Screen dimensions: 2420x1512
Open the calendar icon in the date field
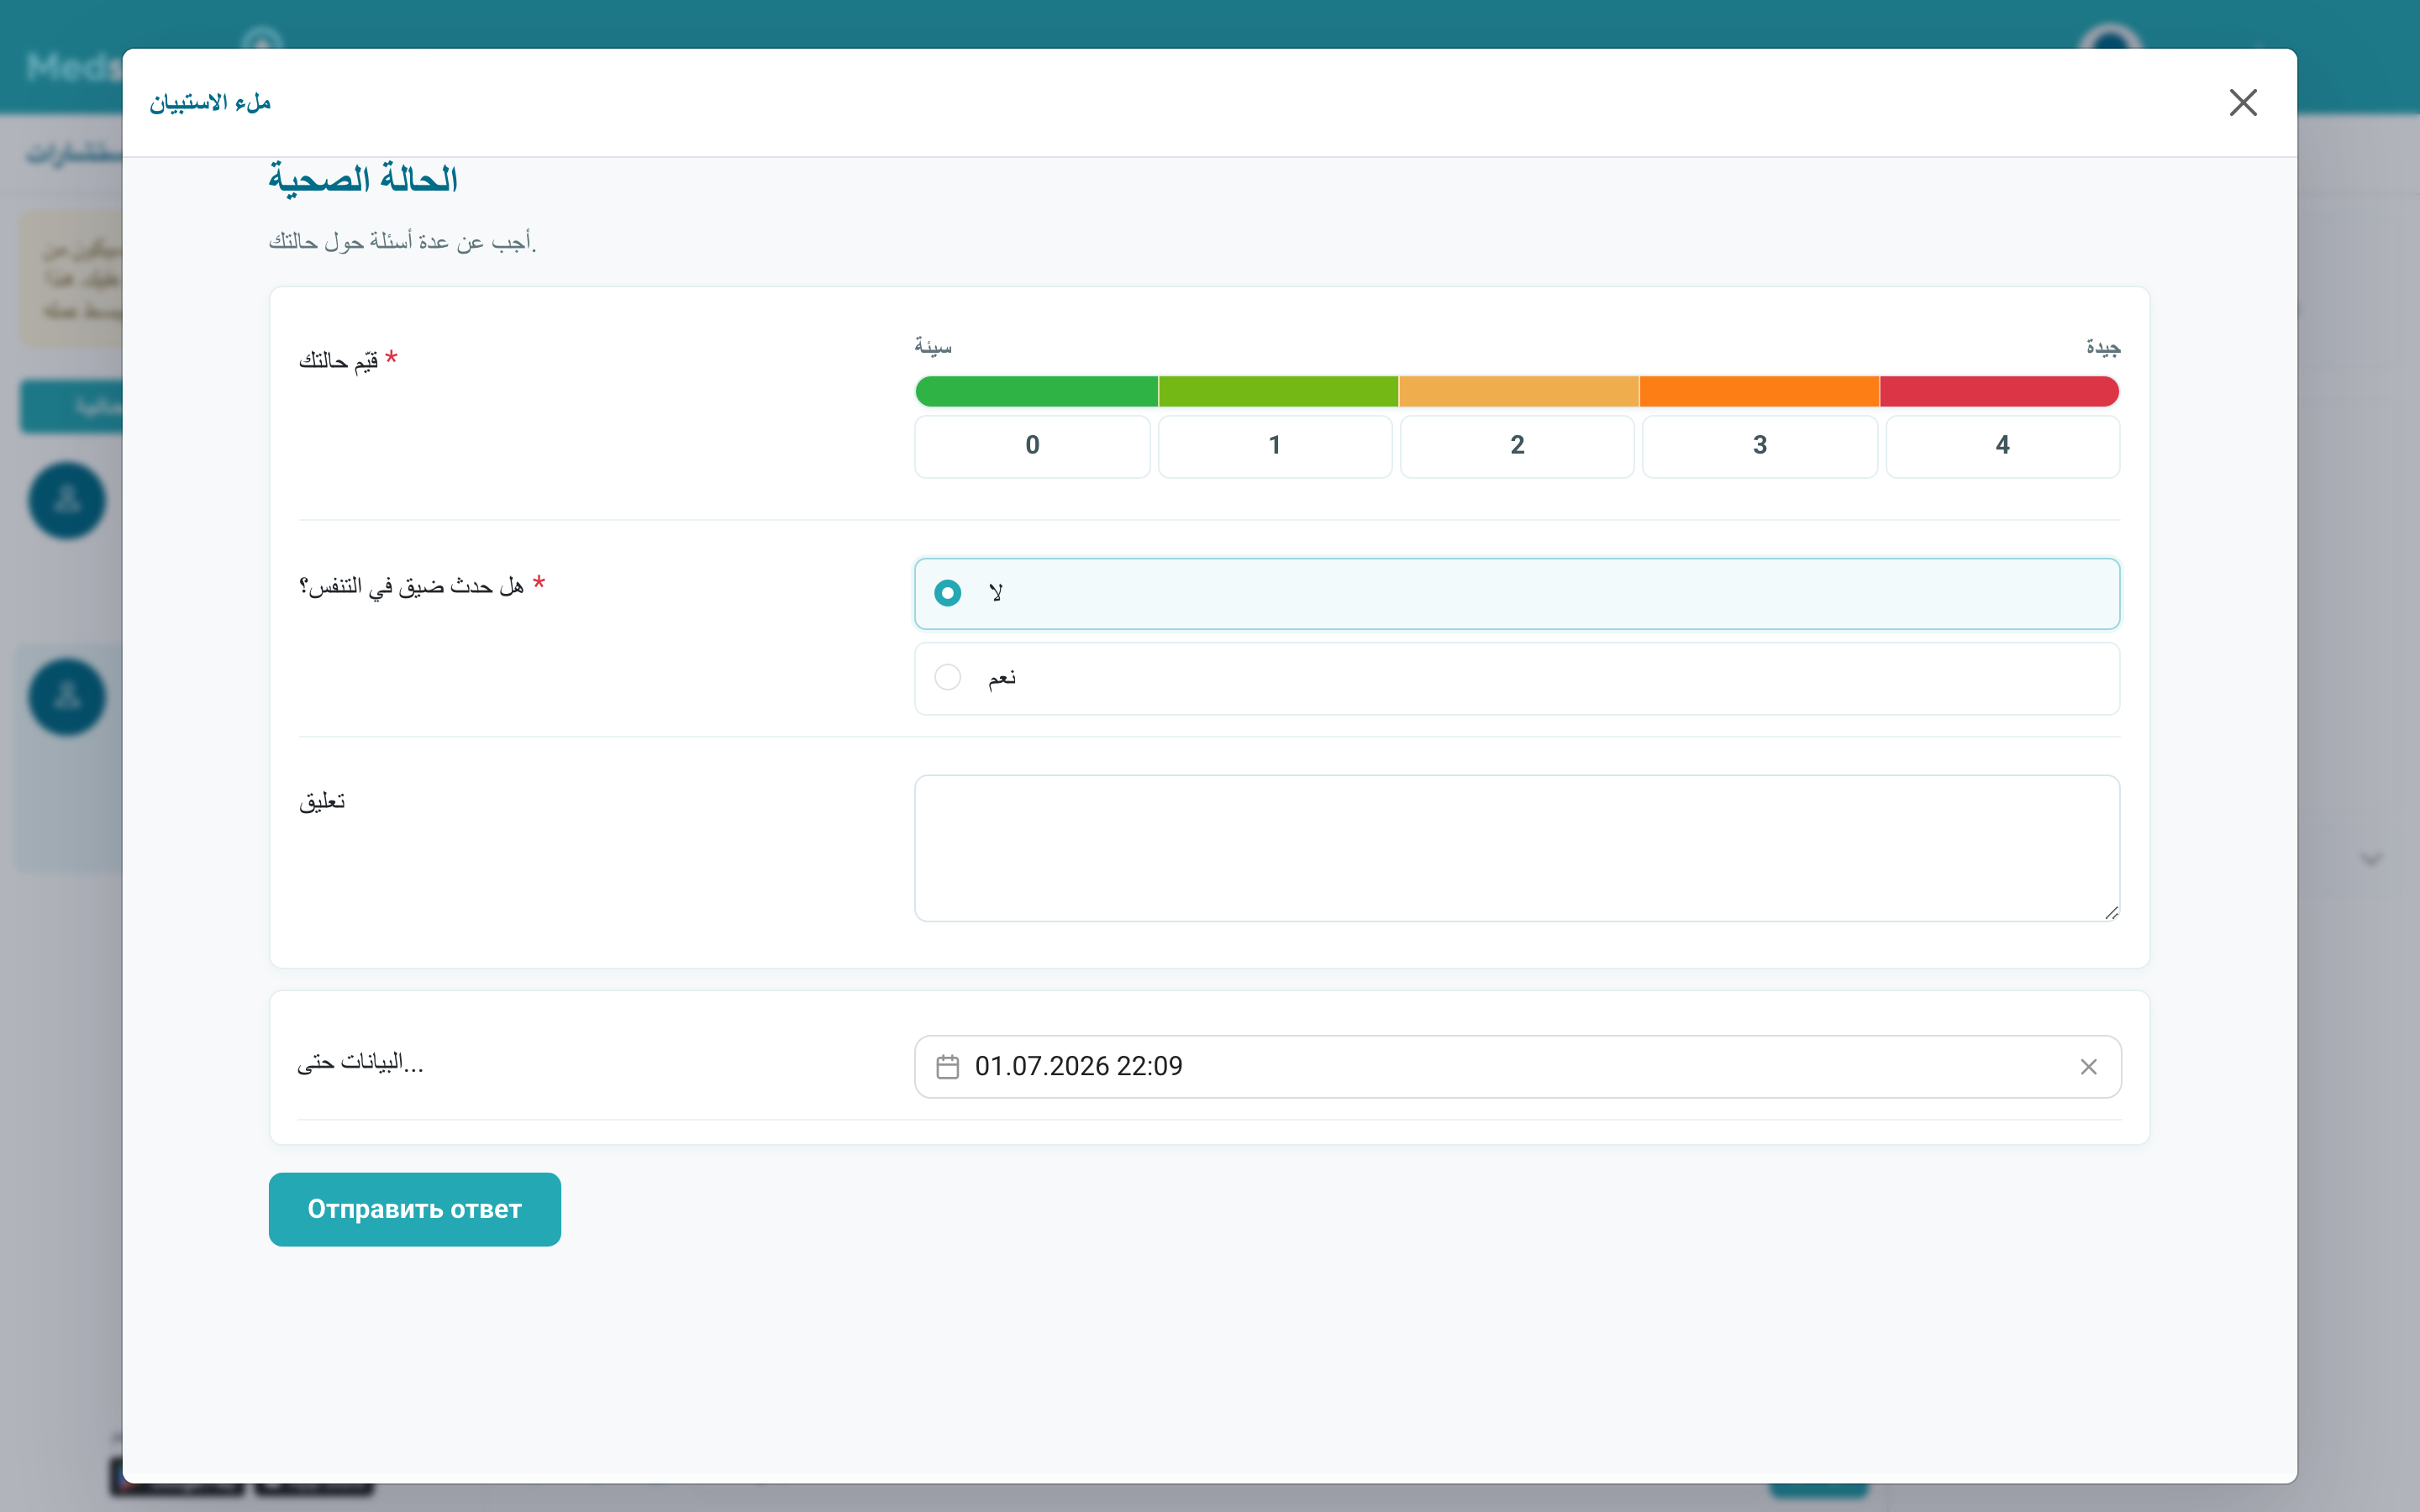tap(947, 1067)
